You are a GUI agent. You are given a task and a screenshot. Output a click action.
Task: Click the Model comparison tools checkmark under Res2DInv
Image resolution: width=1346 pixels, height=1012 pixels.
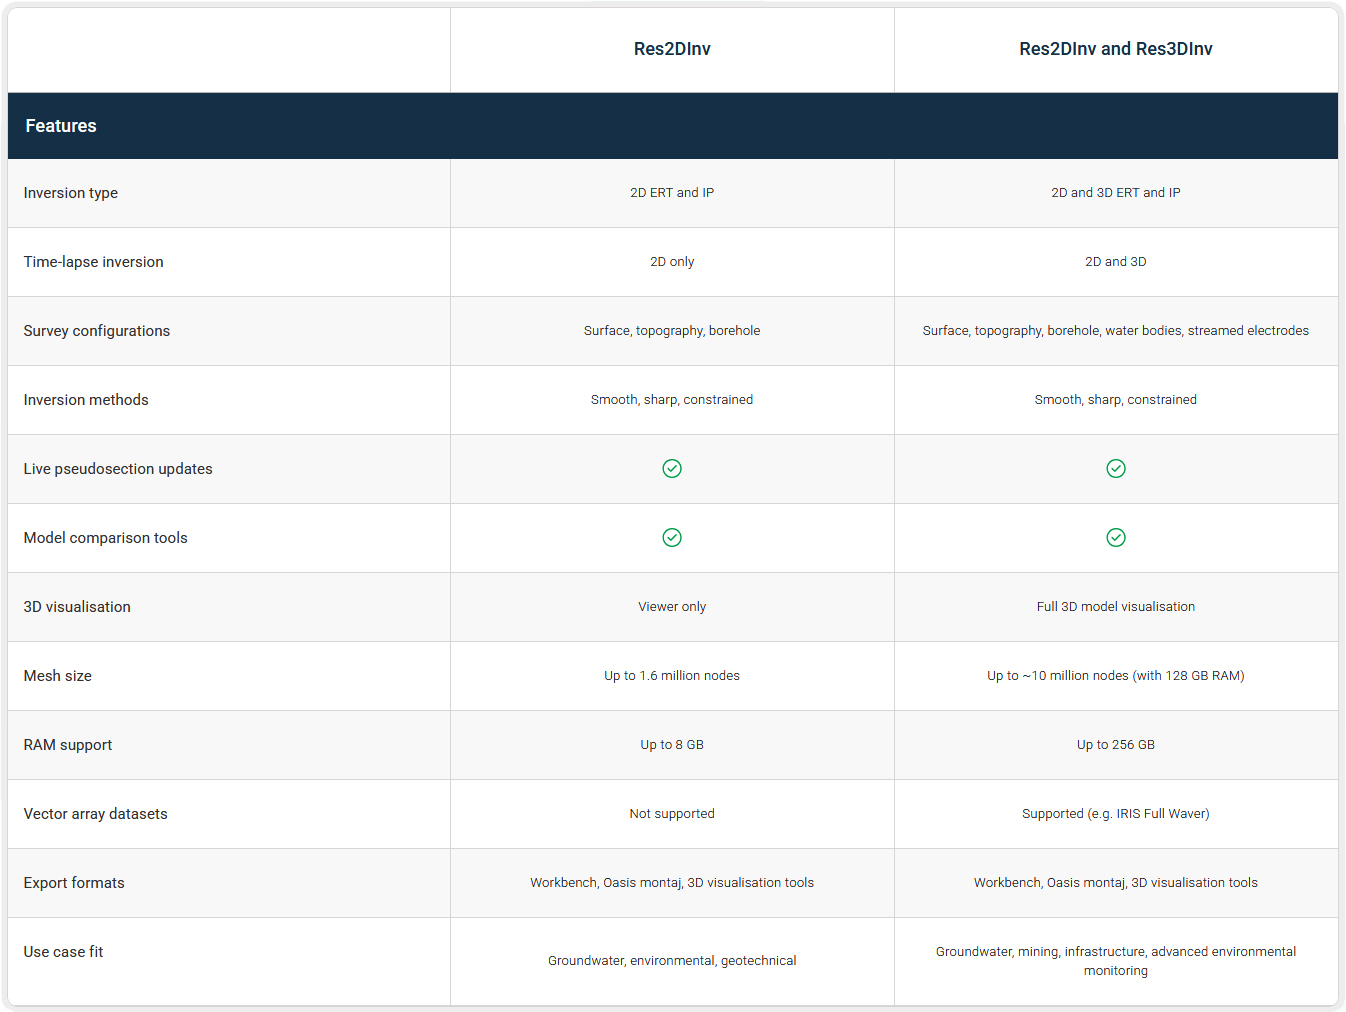pyautogui.click(x=672, y=538)
